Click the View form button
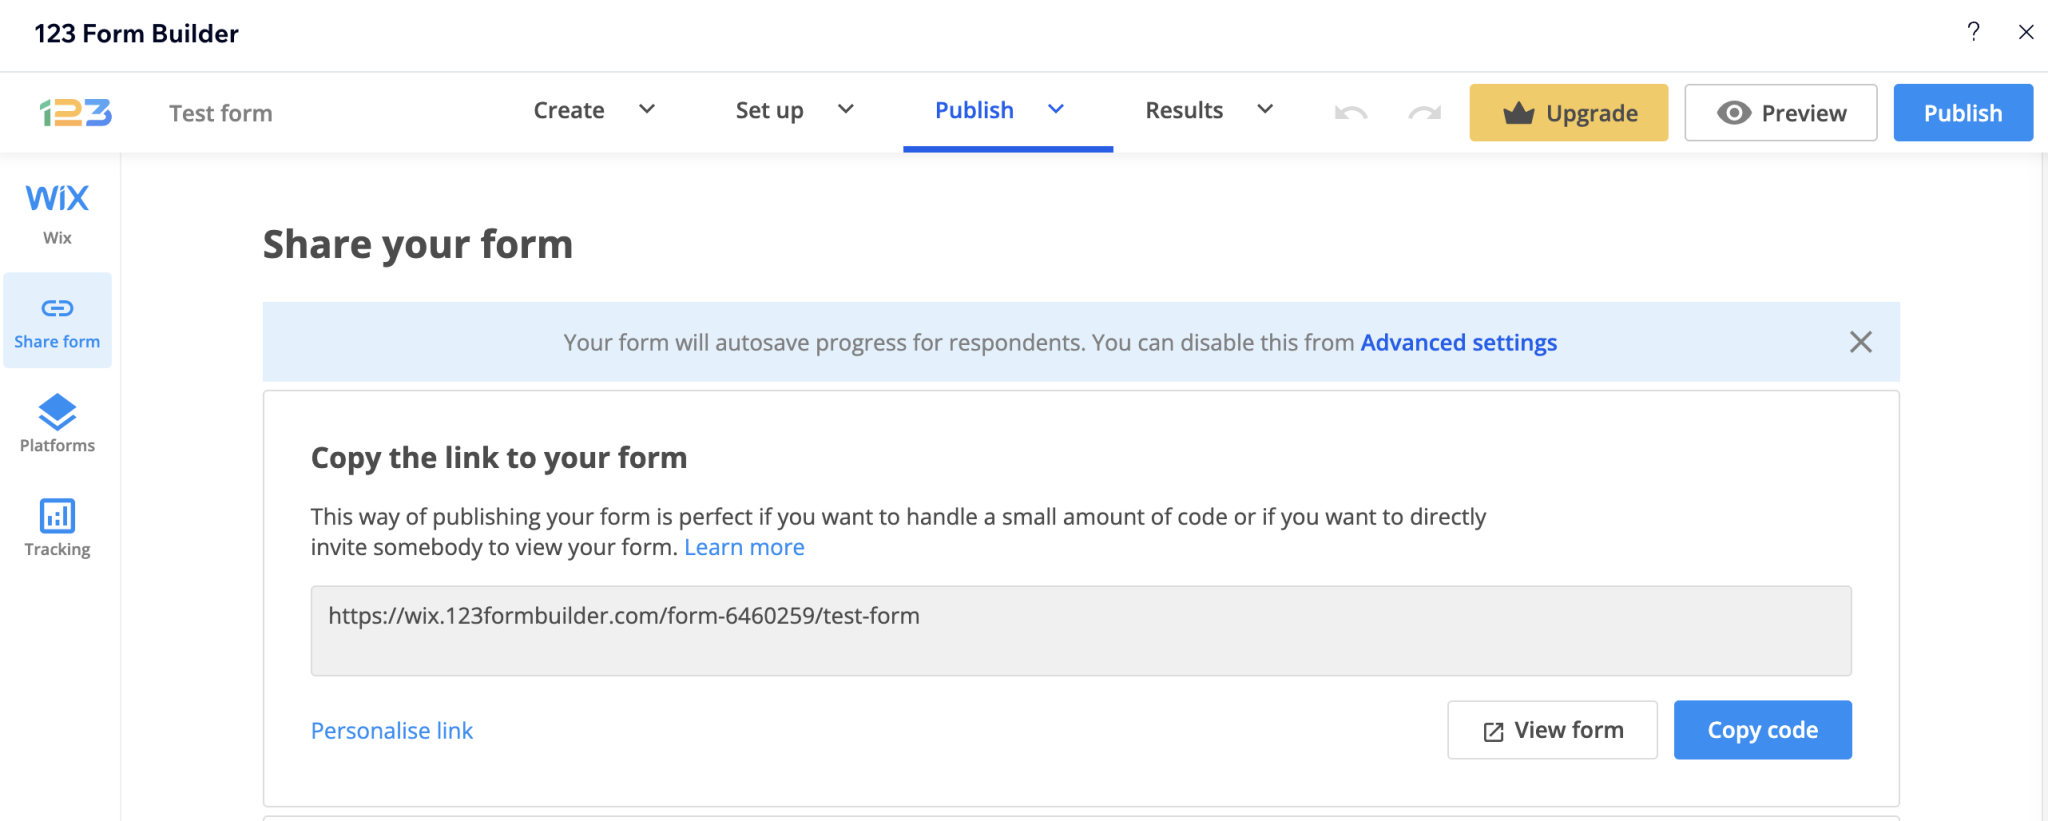The image size is (2048, 821). (1552, 730)
